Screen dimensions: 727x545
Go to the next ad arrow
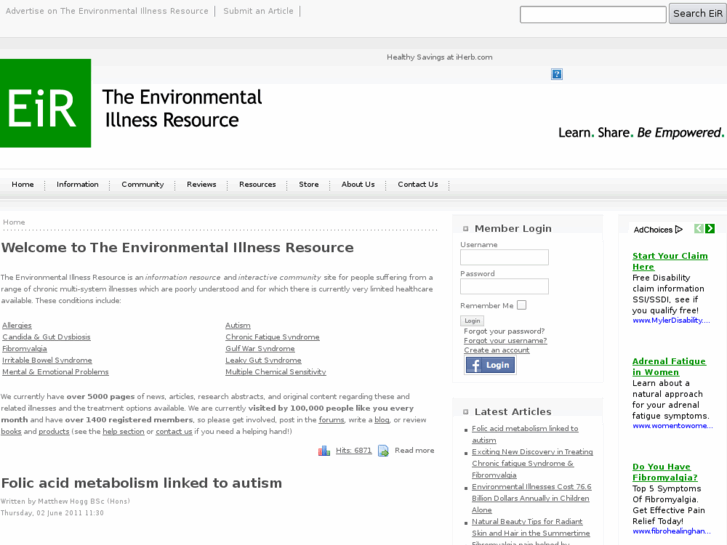pyautogui.click(x=710, y=229)
